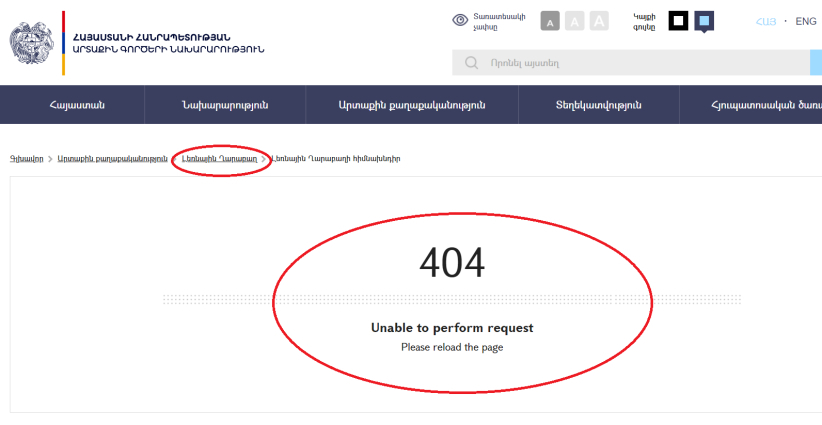822x425 pixels.
Task: Open the Հայաստան menu
Action: [76, 105]
